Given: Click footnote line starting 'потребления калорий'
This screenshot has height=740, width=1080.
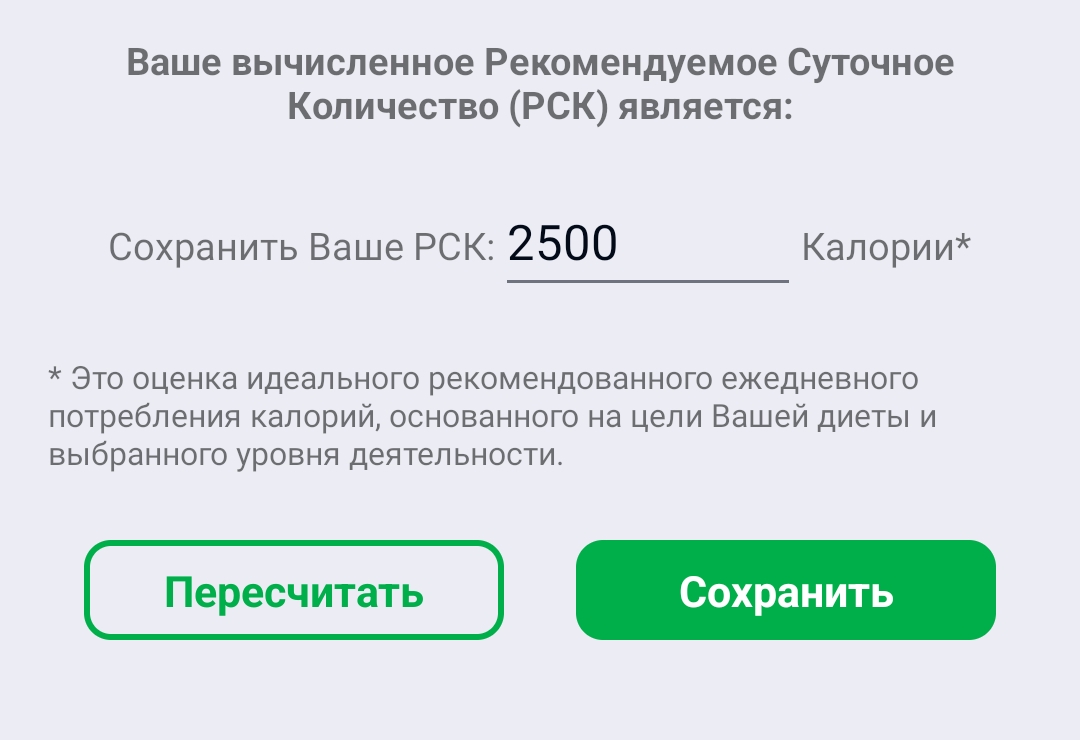Looking at the screenshot, I should coord(492,417).
